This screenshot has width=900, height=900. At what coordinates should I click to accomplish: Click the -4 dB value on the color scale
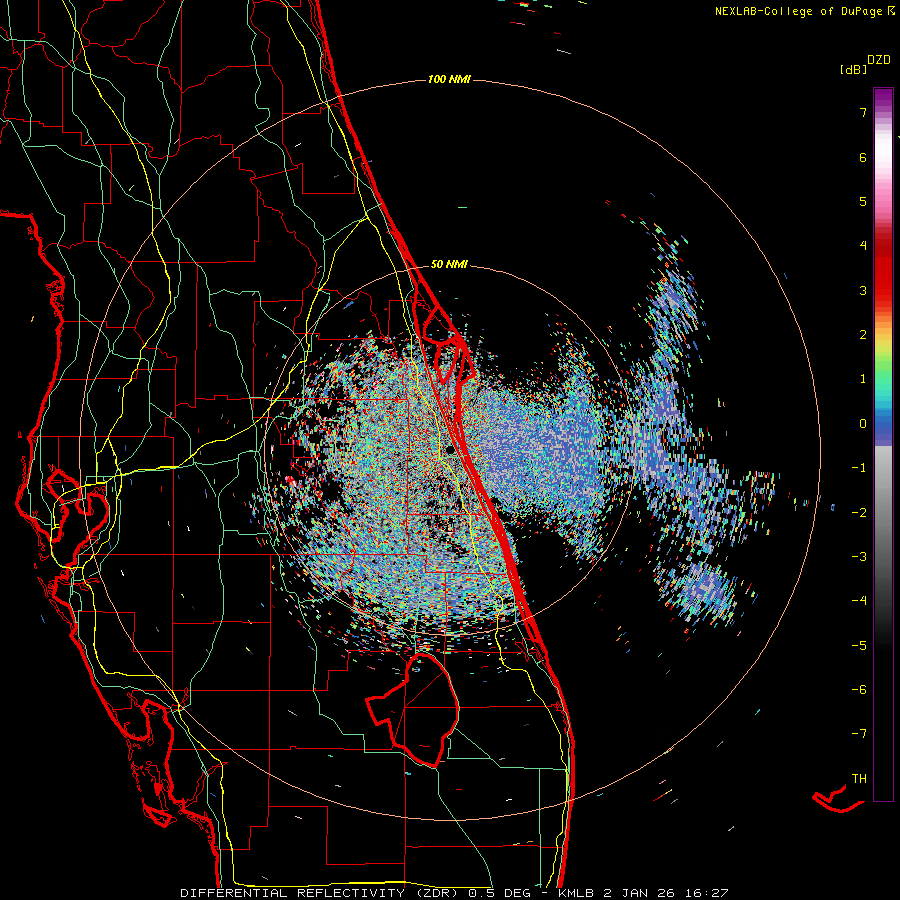pyautogui.click(x=859, y=601)
